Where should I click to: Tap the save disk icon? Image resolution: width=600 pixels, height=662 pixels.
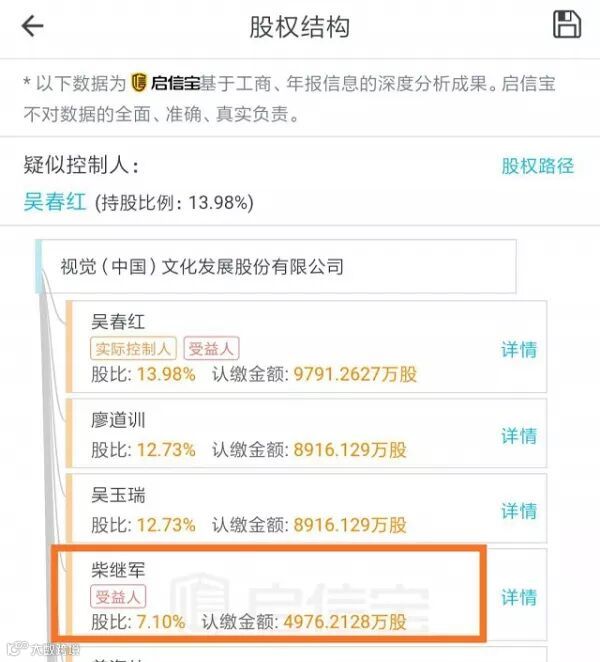point(567,24)
